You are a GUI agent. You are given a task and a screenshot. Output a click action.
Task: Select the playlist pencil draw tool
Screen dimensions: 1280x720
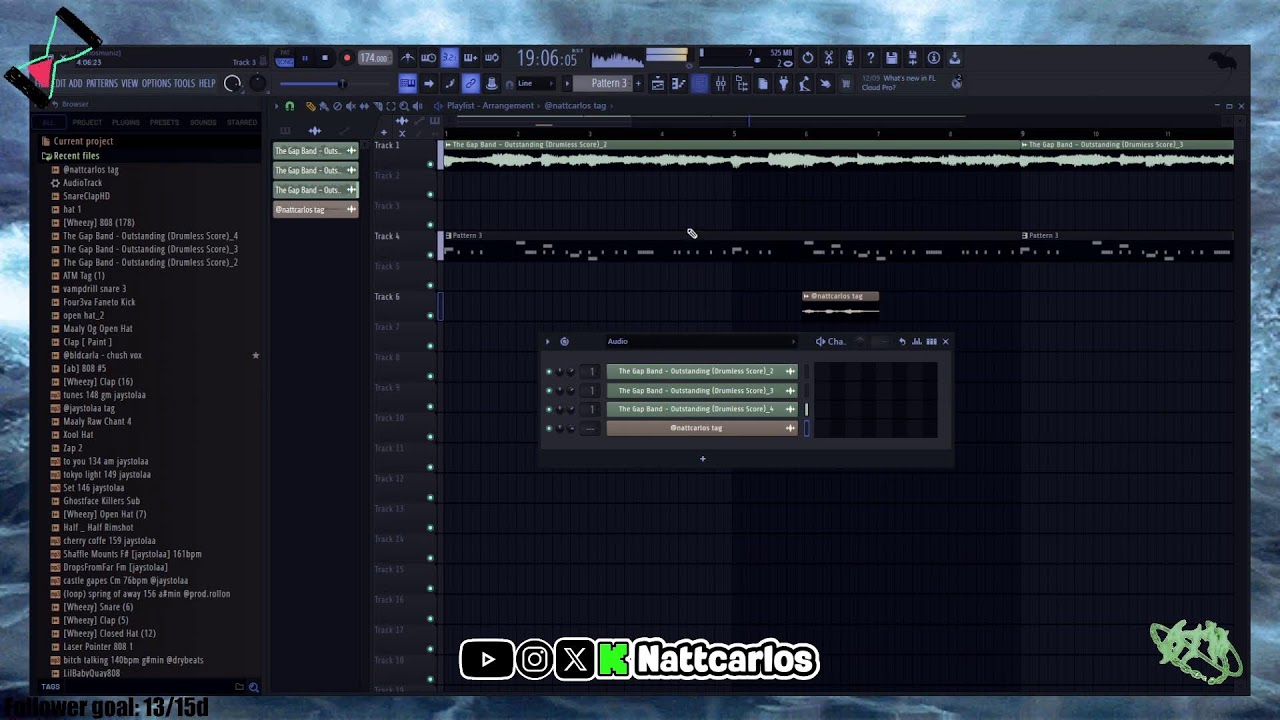click(x=310, y=106)
